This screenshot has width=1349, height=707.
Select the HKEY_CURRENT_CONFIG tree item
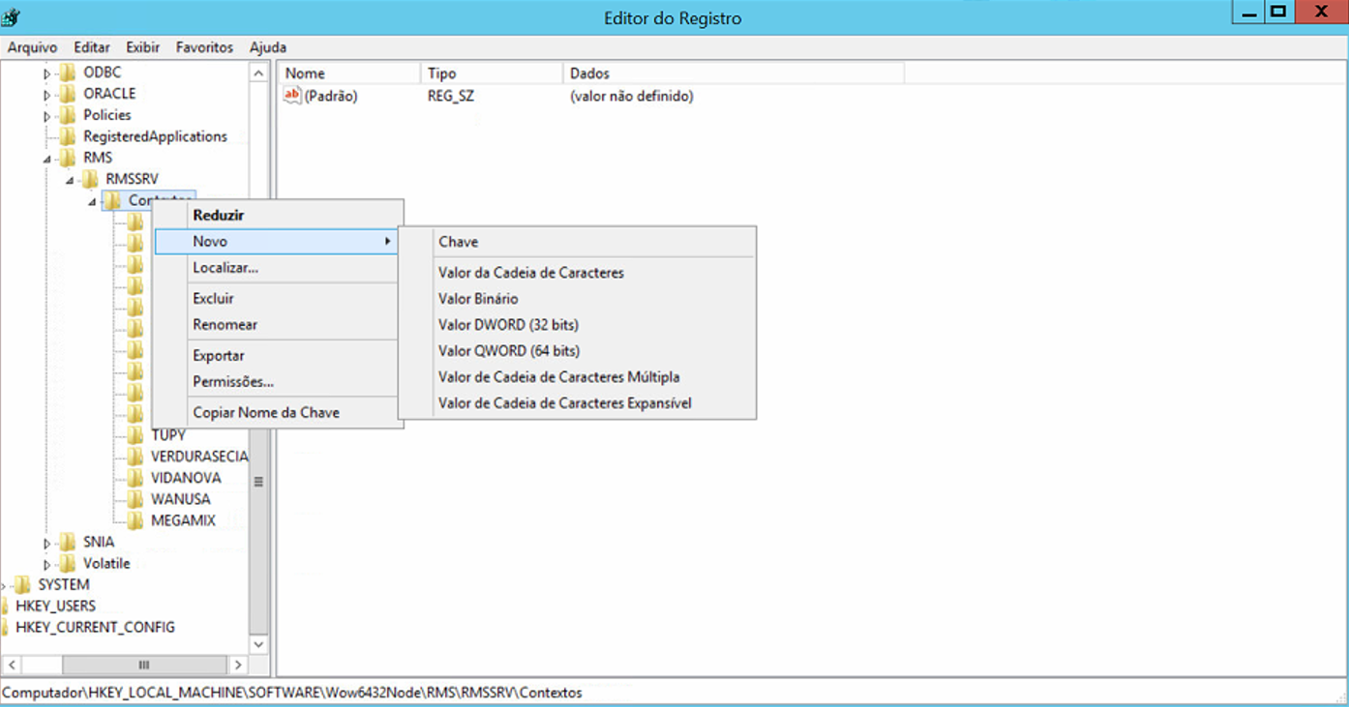(95, 628)
